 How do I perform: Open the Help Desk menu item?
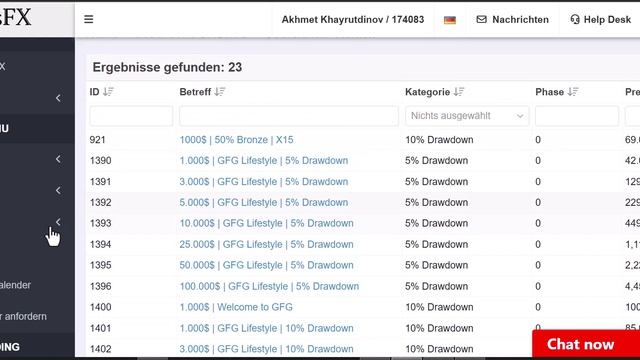coord(601,20)
